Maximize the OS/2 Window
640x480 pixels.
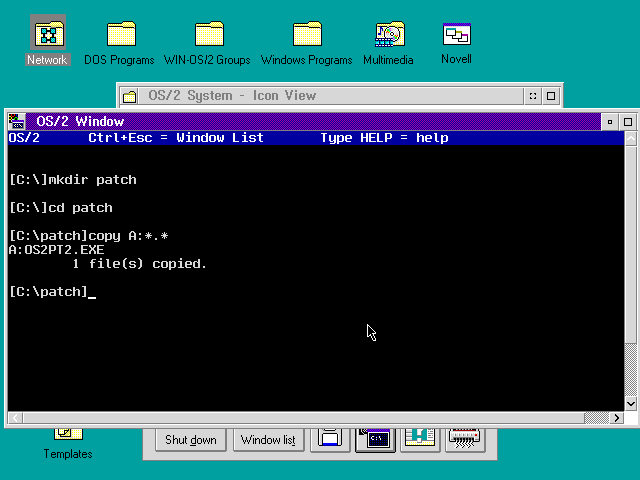tap(628, 122)
